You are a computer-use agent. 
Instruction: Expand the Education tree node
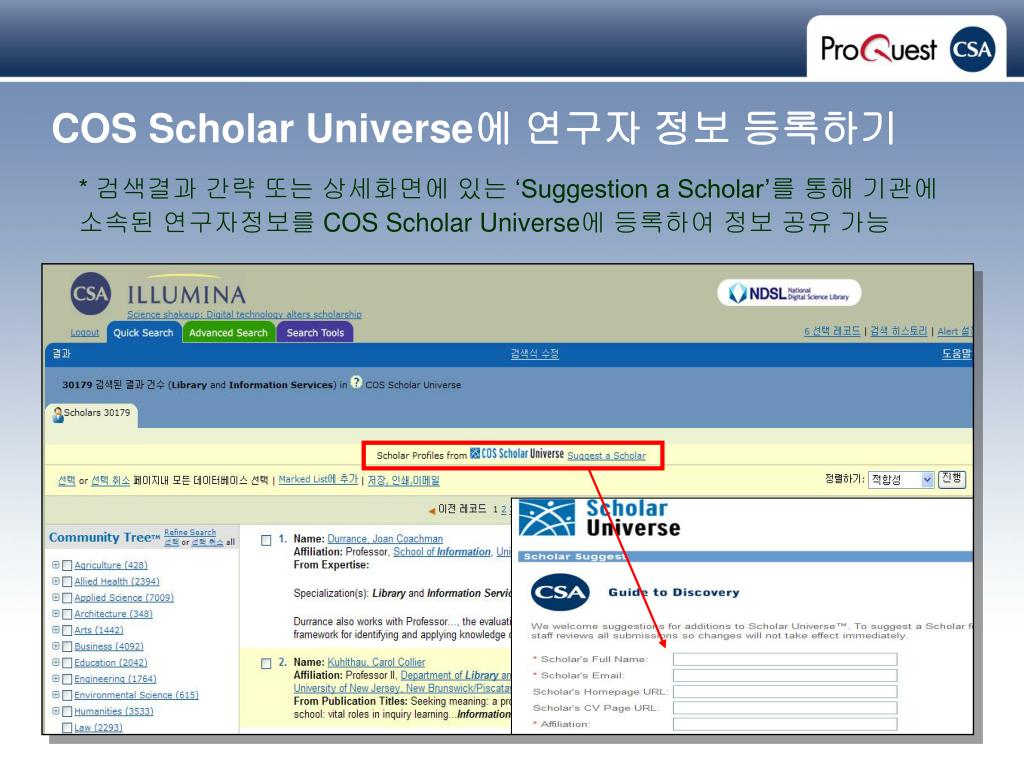(x=56, y=662)
